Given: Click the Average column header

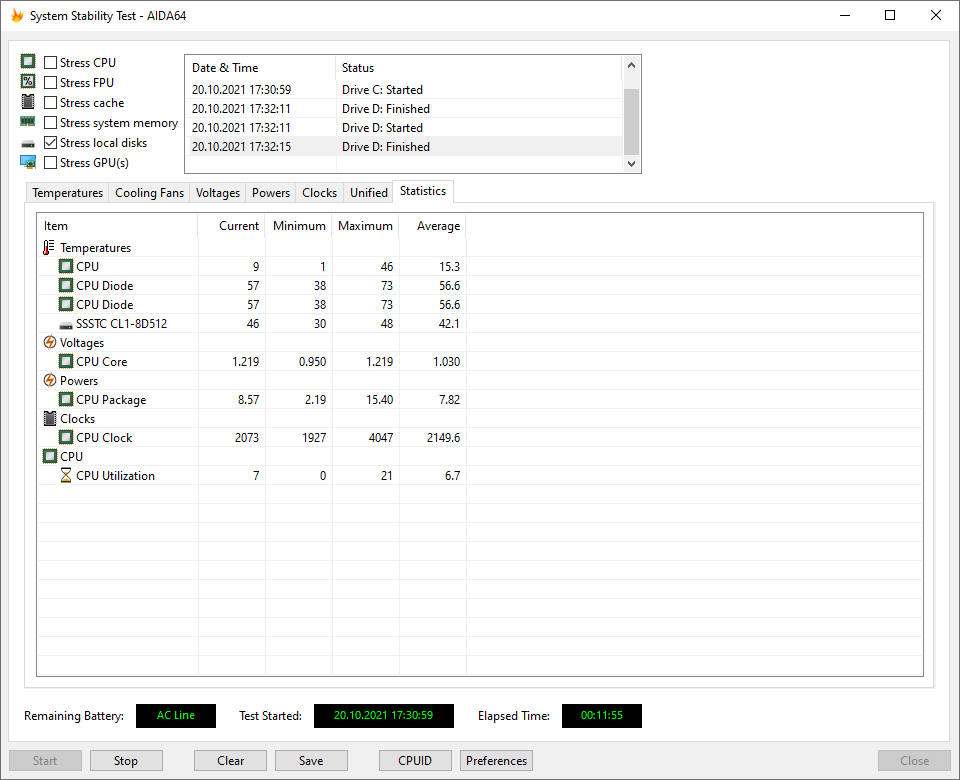Looking at the screenshot, I should coord(433,226).
